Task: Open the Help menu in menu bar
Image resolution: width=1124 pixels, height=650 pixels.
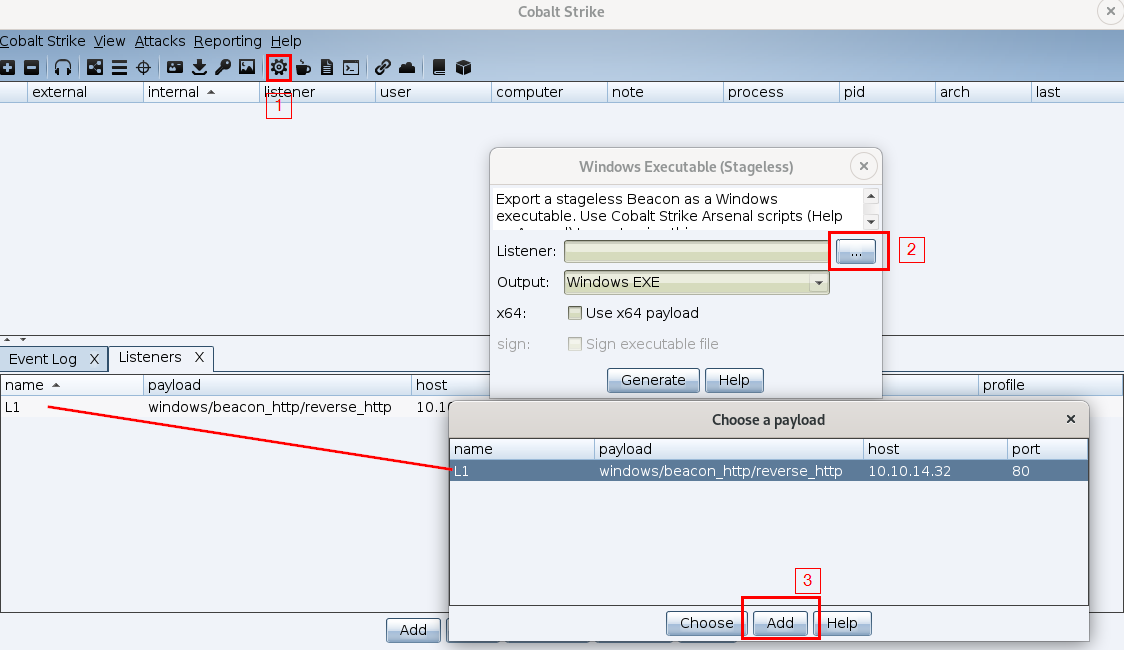Action: click(286, 41)
